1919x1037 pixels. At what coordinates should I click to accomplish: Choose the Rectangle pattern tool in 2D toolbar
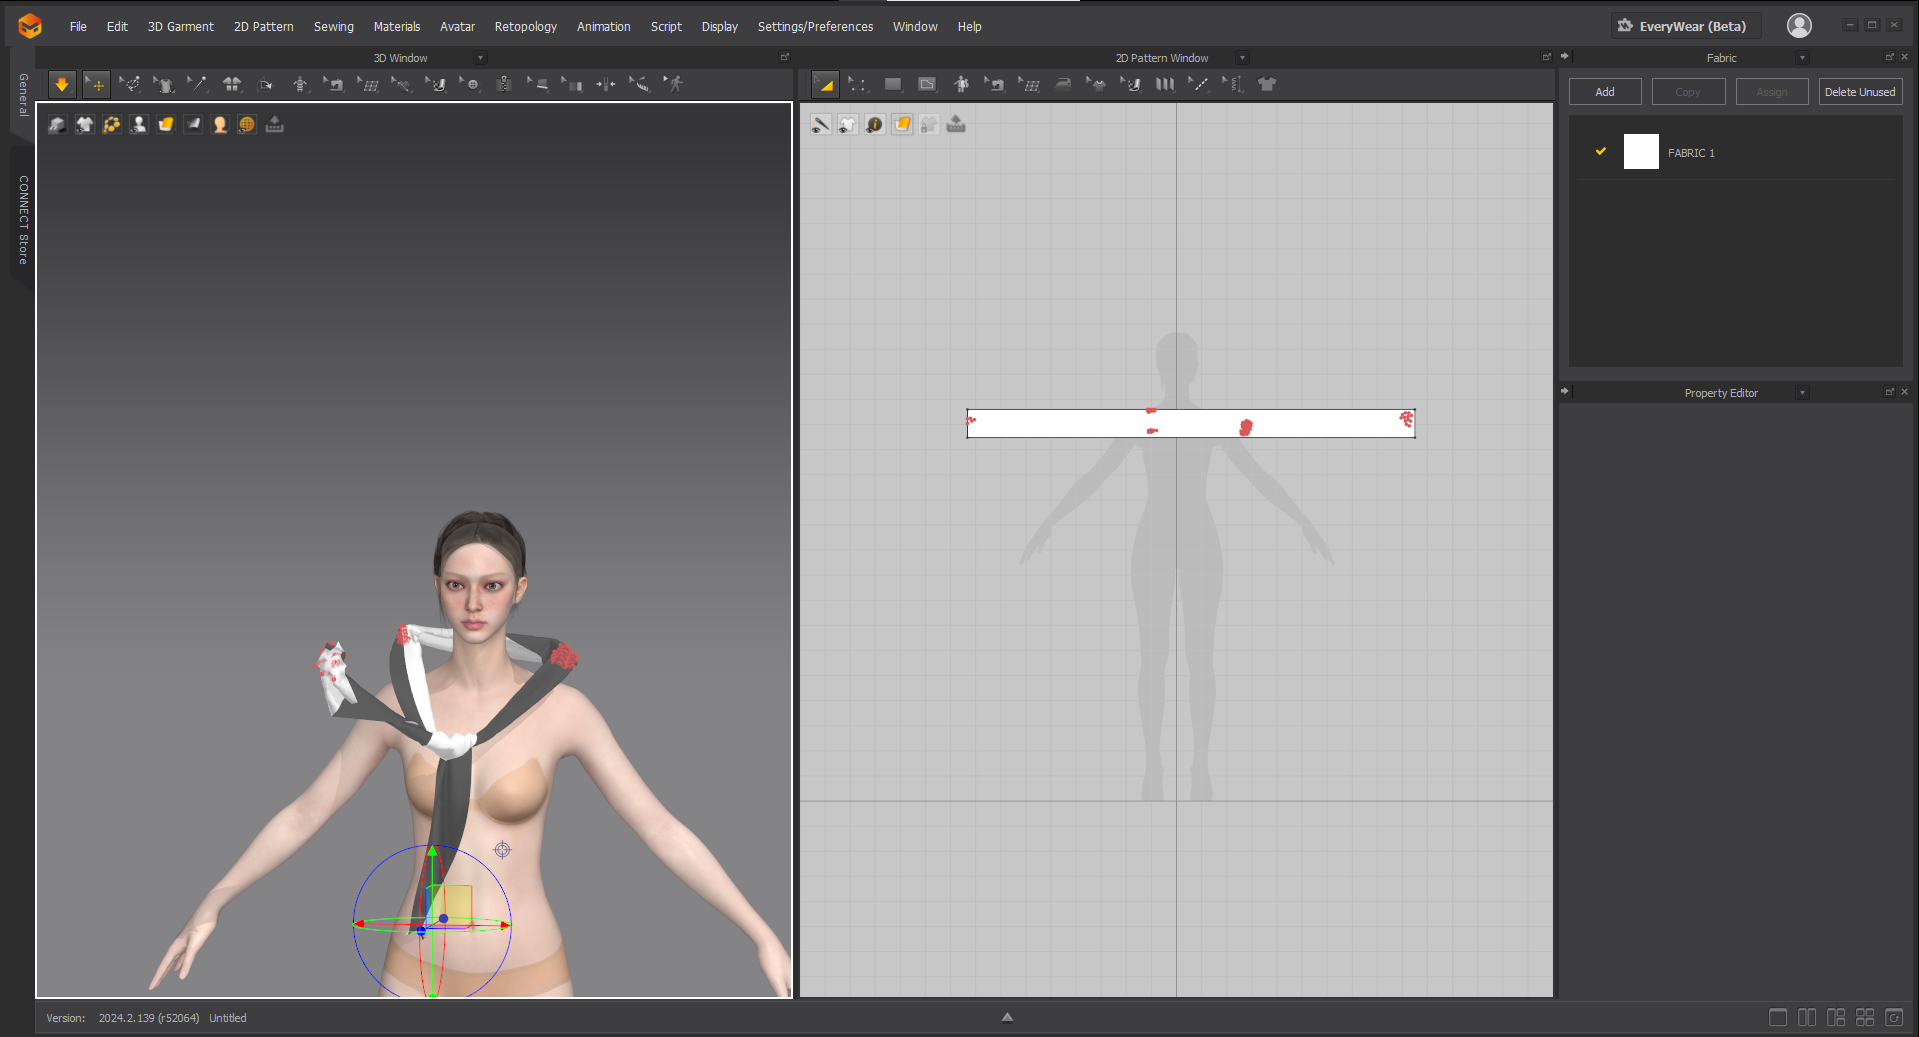tap(893, 85)
